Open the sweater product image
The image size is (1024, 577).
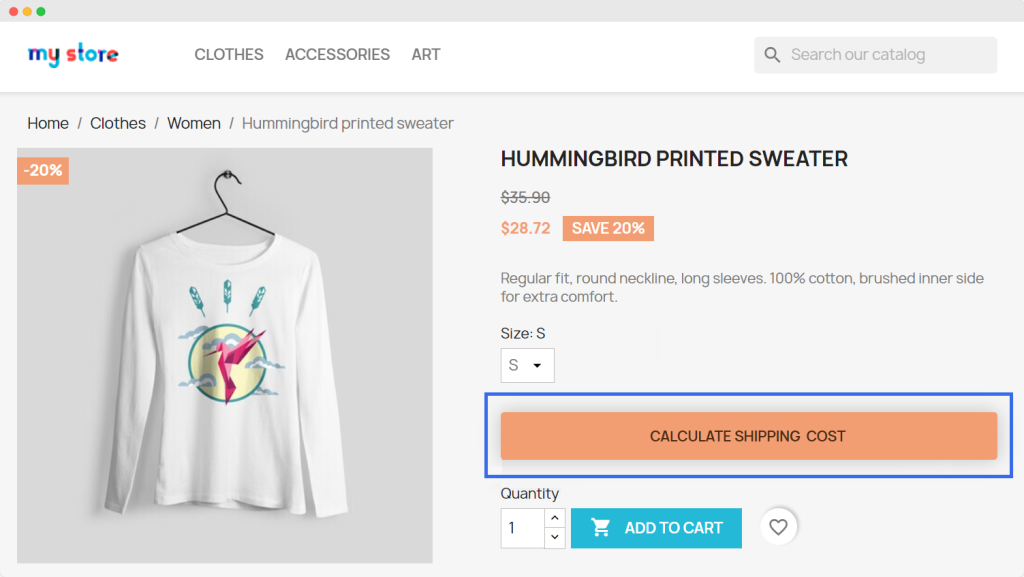point(225,355)
